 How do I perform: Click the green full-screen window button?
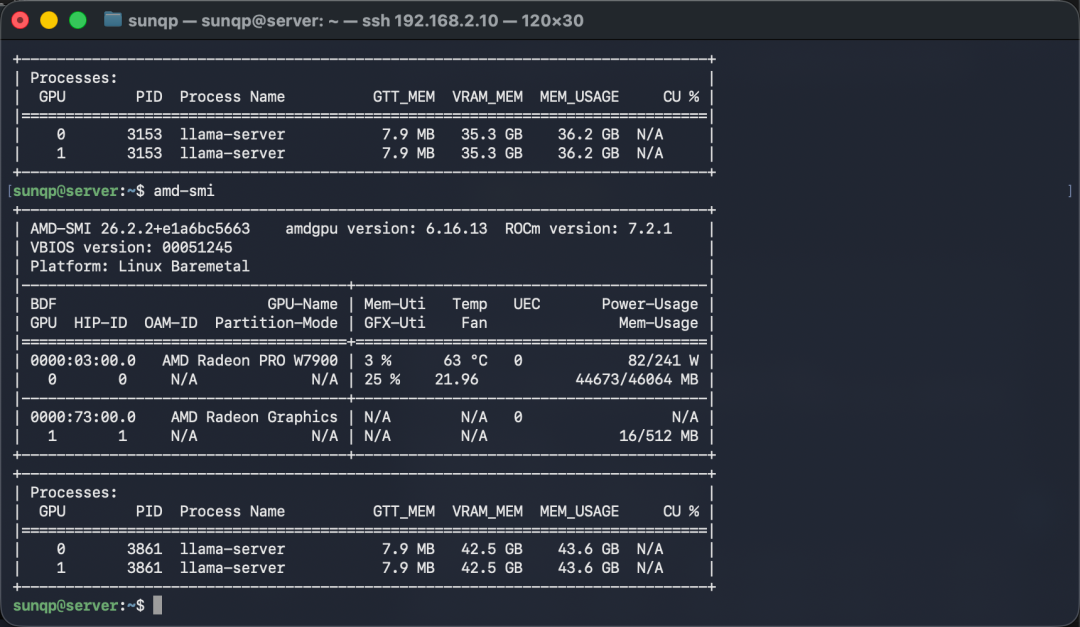78,21
